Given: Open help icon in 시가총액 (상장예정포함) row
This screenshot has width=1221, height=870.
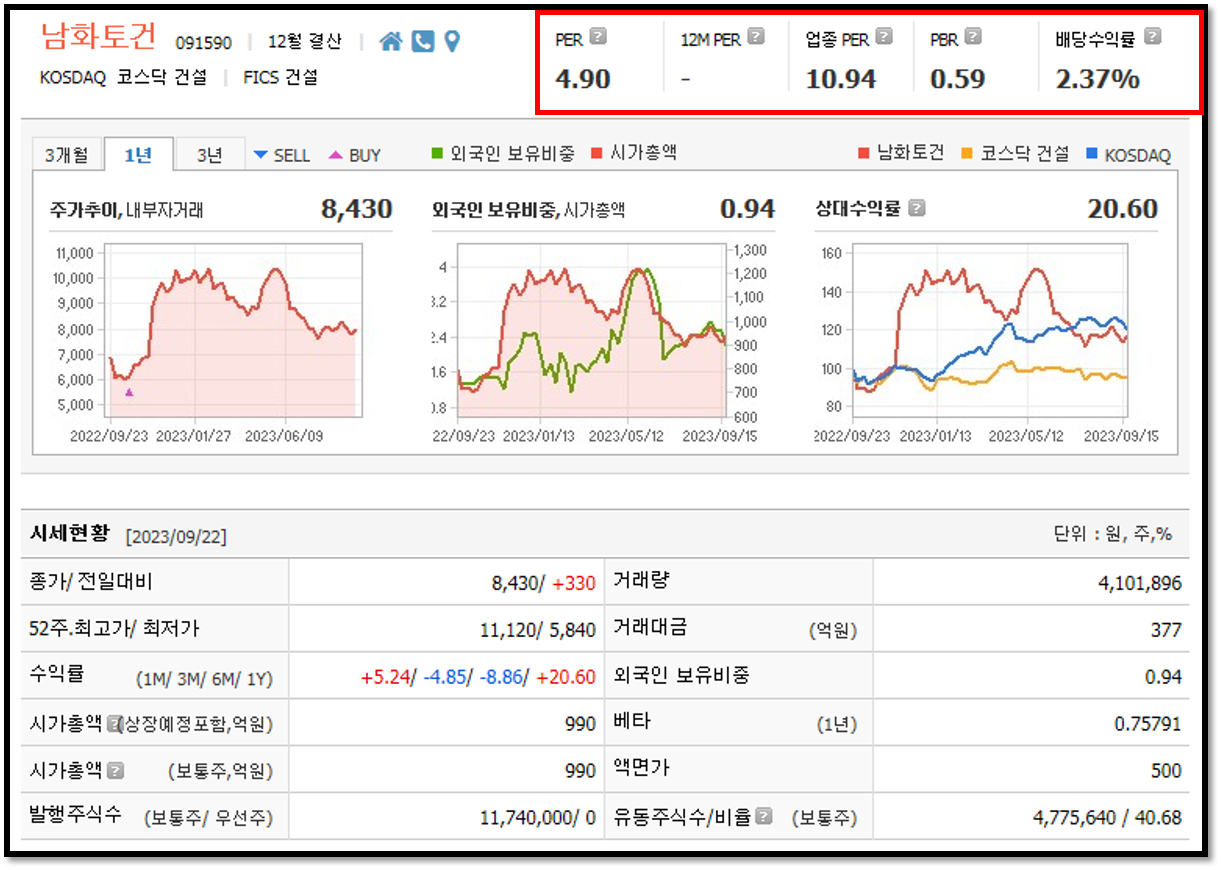Looking at the screenshot, I should (115, 722).
